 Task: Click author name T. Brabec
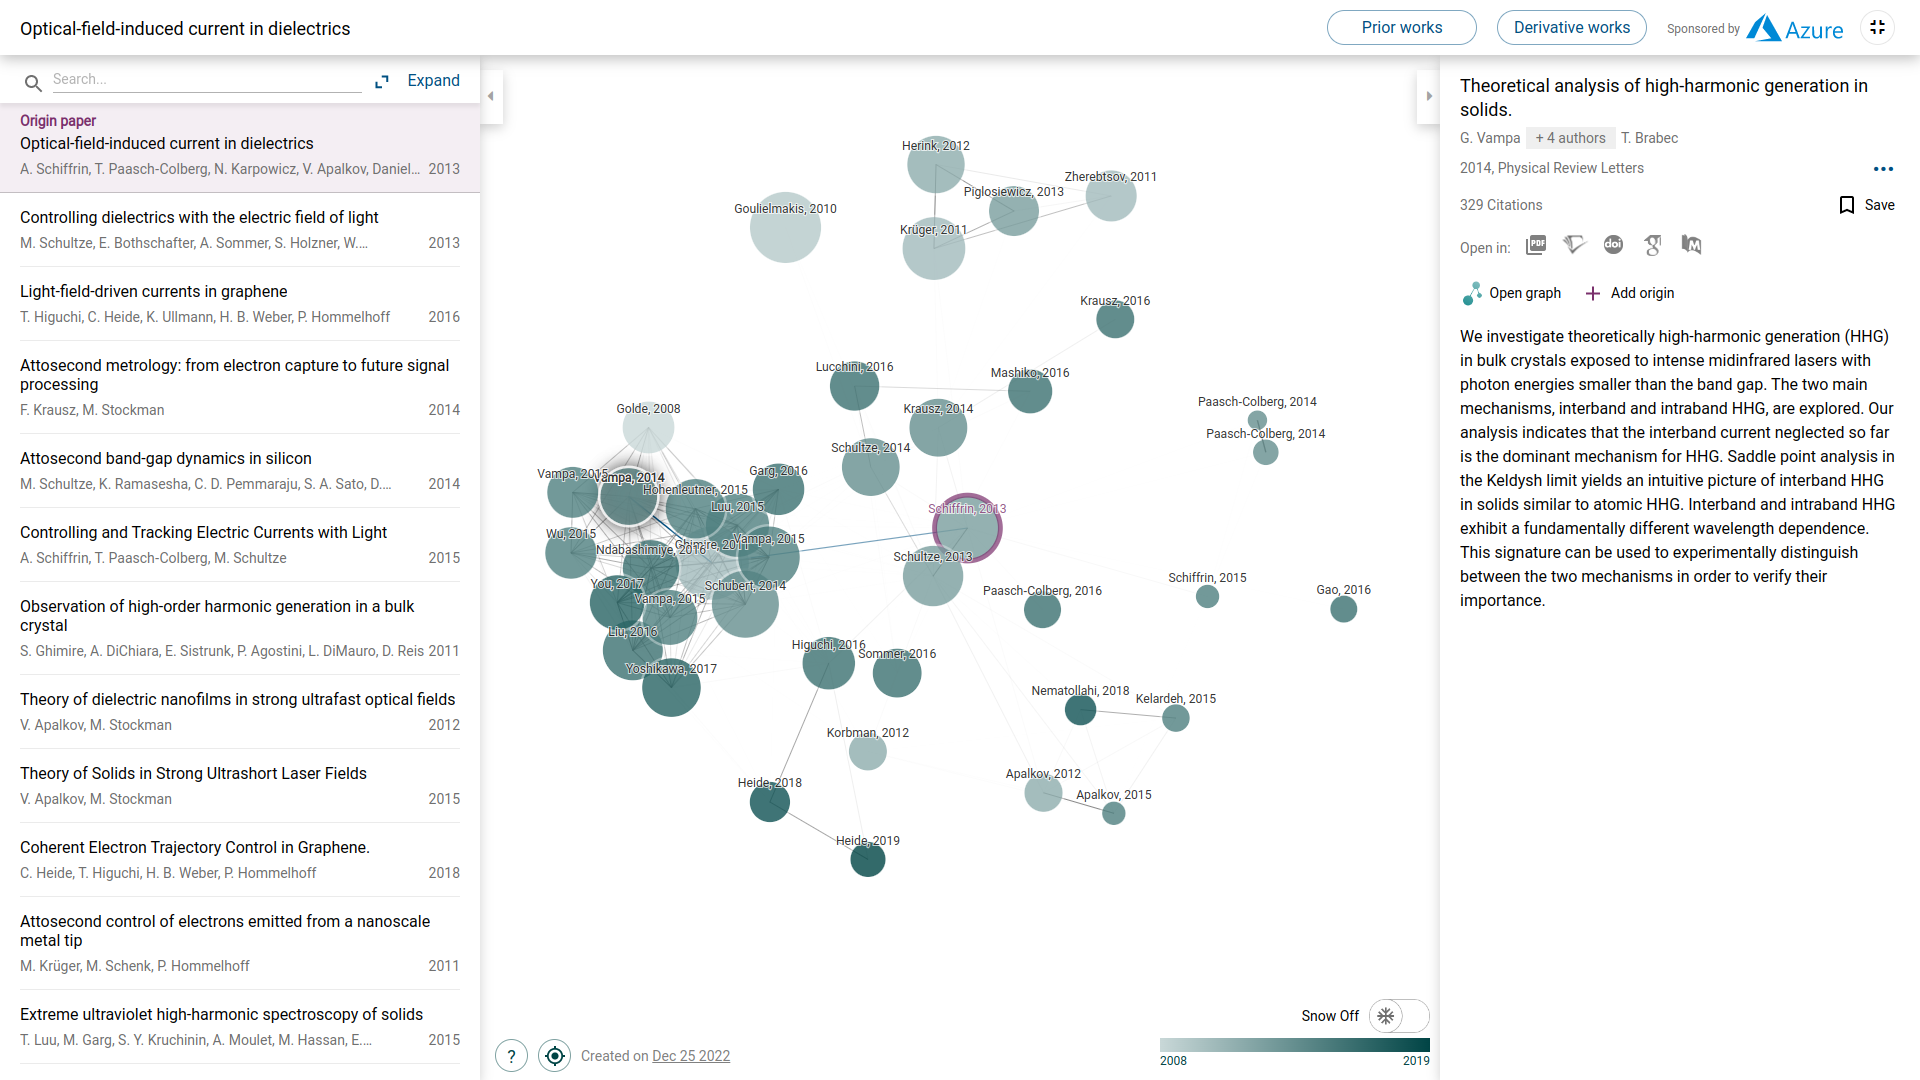1650,138
